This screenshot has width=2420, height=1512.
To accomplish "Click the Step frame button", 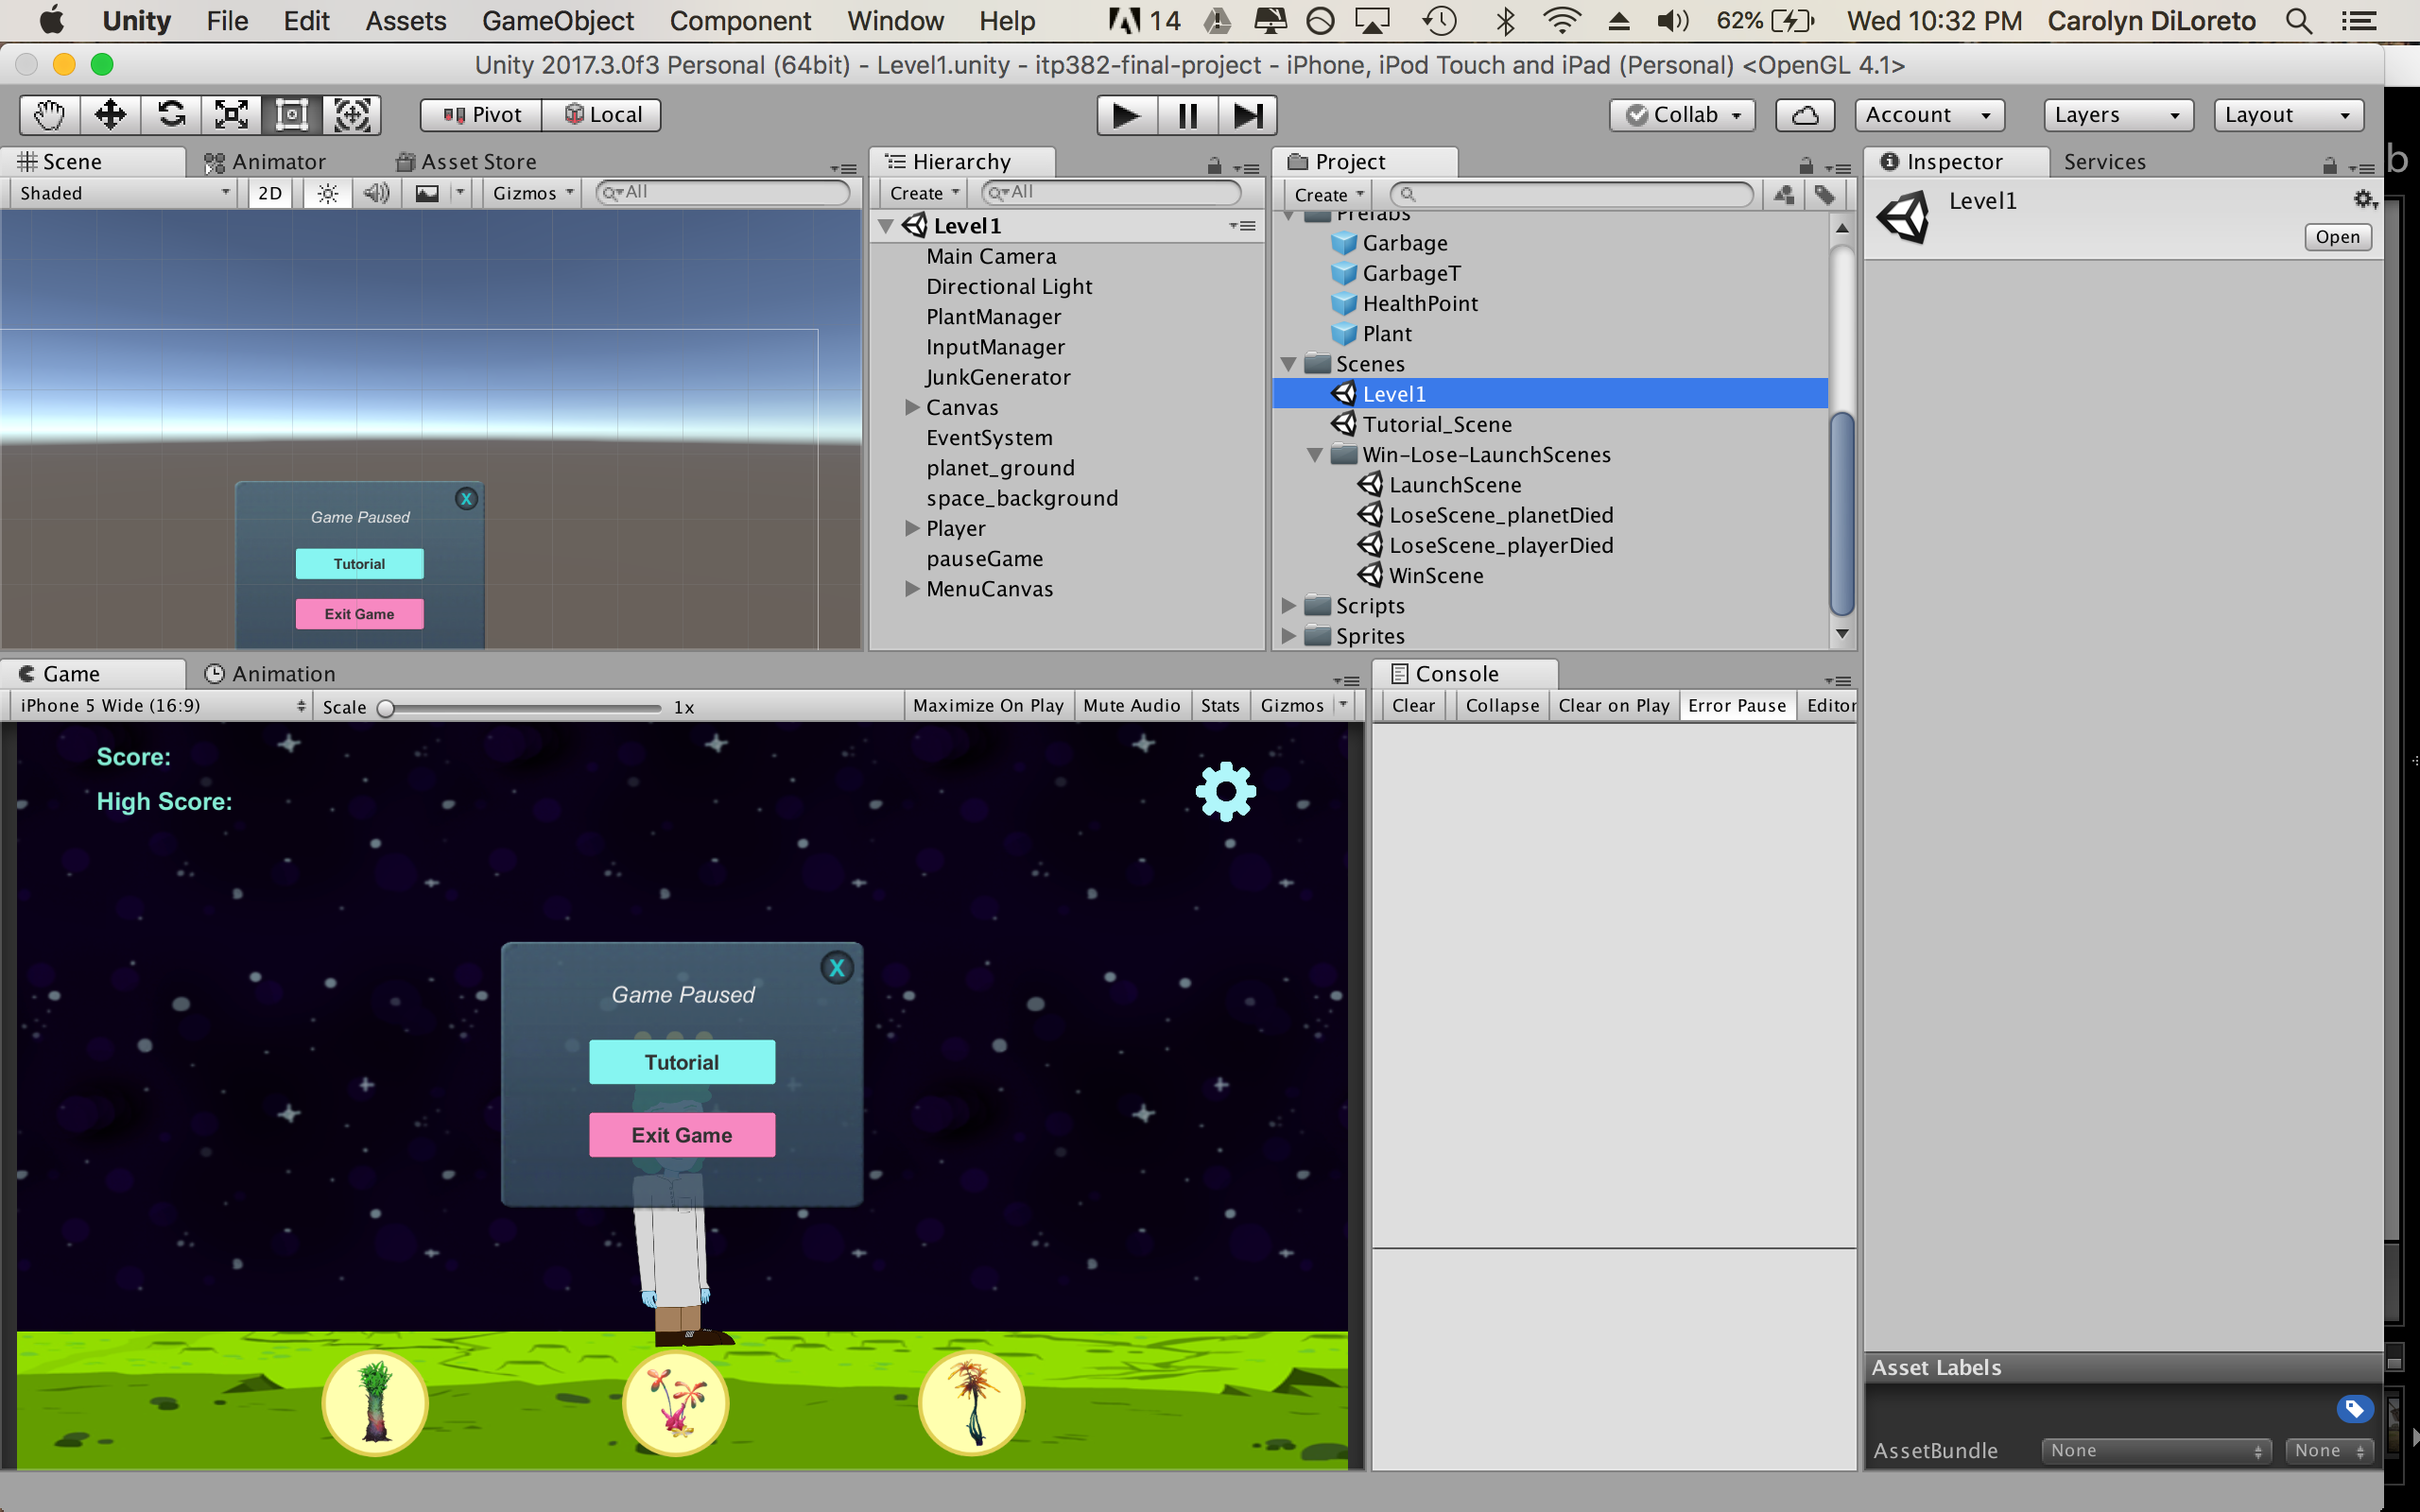I will (1247, 115).
